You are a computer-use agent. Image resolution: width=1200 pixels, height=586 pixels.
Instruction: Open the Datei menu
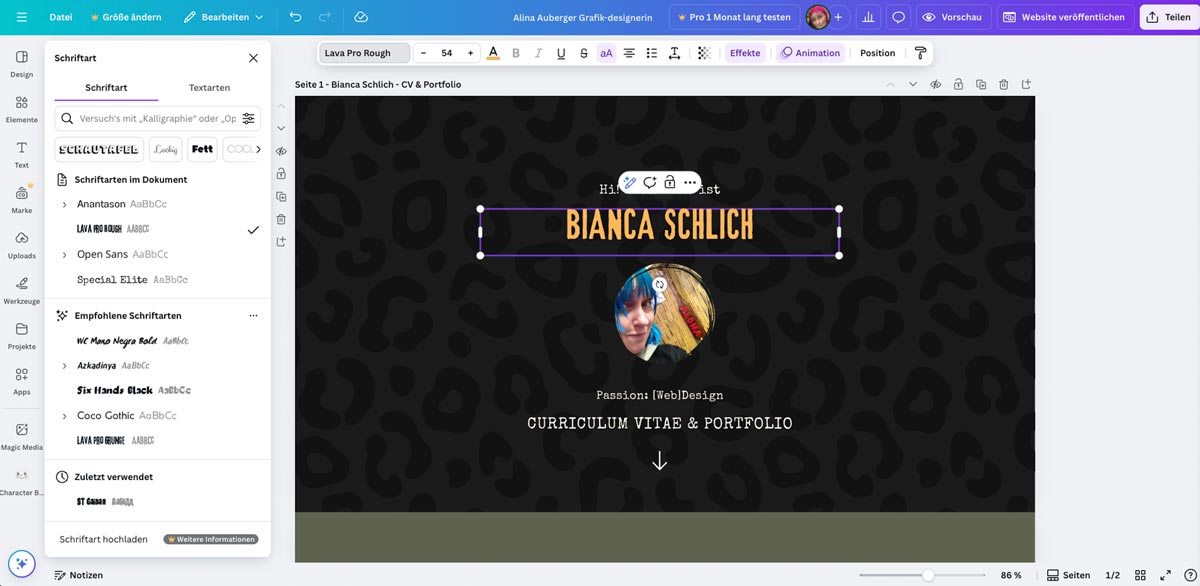click(61, 17)
